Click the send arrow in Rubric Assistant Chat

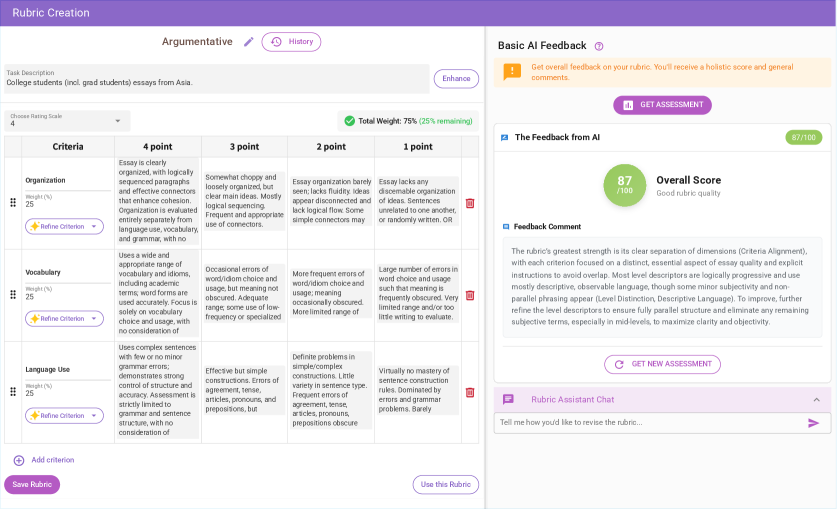point(814,423)
